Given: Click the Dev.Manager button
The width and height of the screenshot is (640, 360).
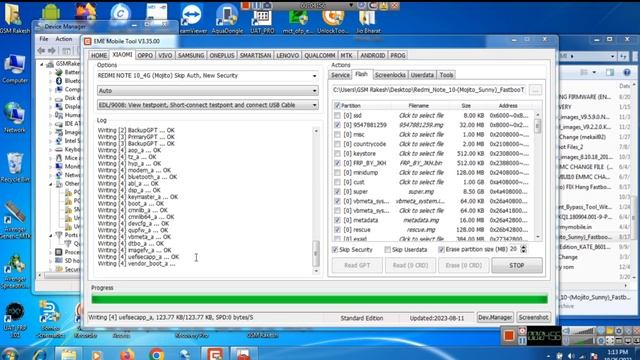Looking at the screenshot, I should click(x=495, y=317).
